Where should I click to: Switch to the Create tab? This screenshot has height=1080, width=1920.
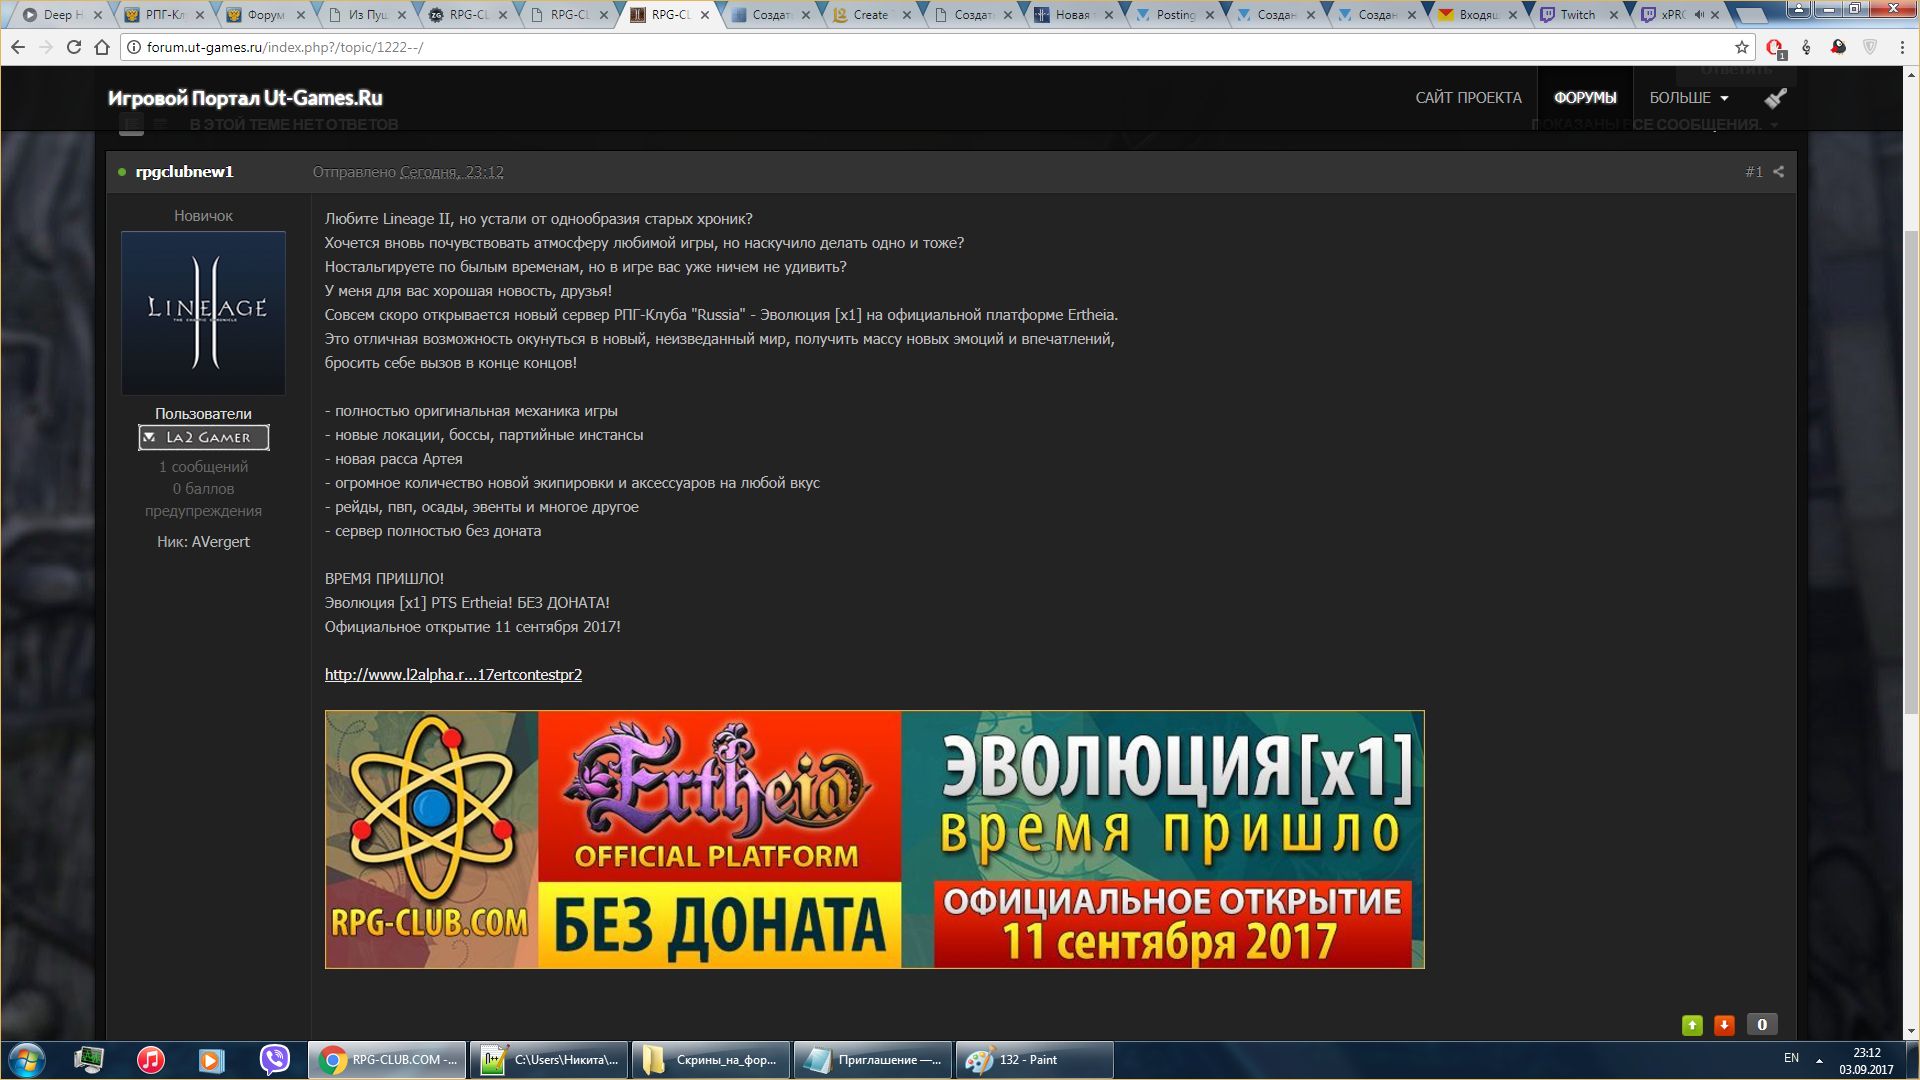[870, 15]
